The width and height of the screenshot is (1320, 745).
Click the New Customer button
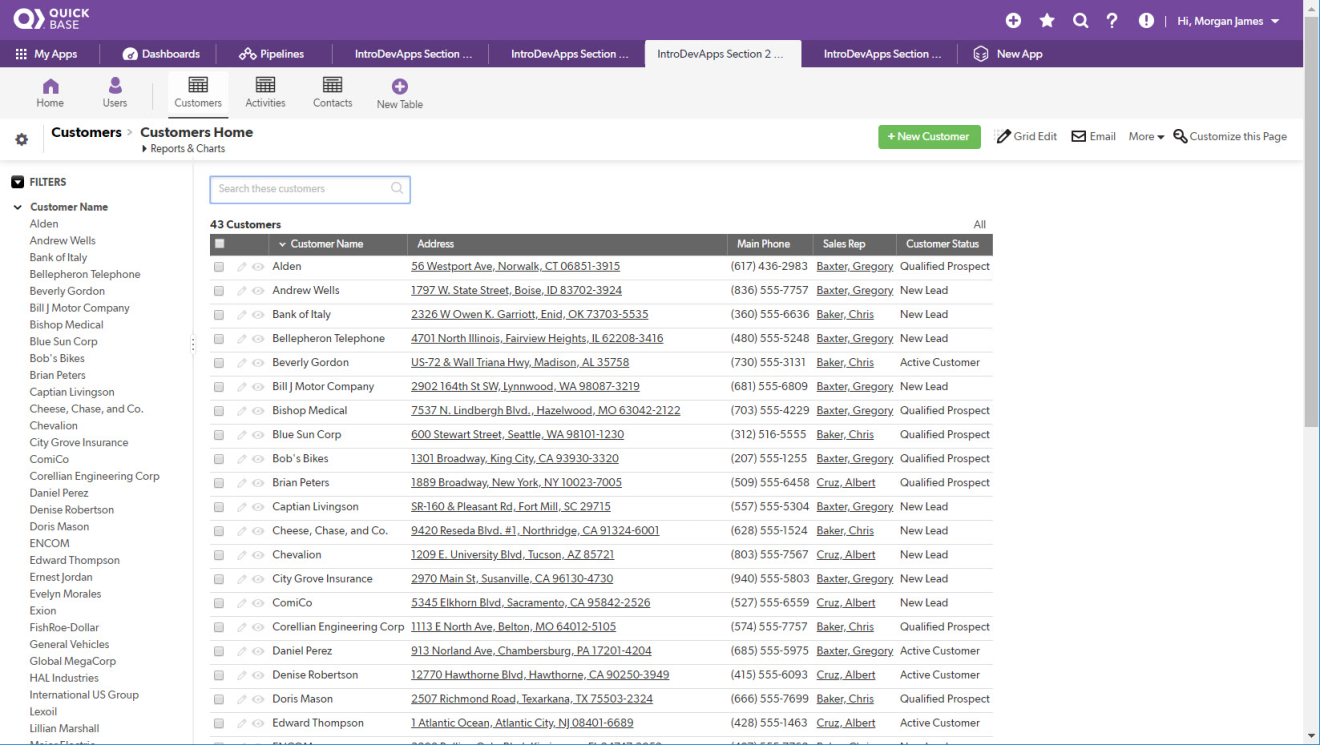point(929,137)
